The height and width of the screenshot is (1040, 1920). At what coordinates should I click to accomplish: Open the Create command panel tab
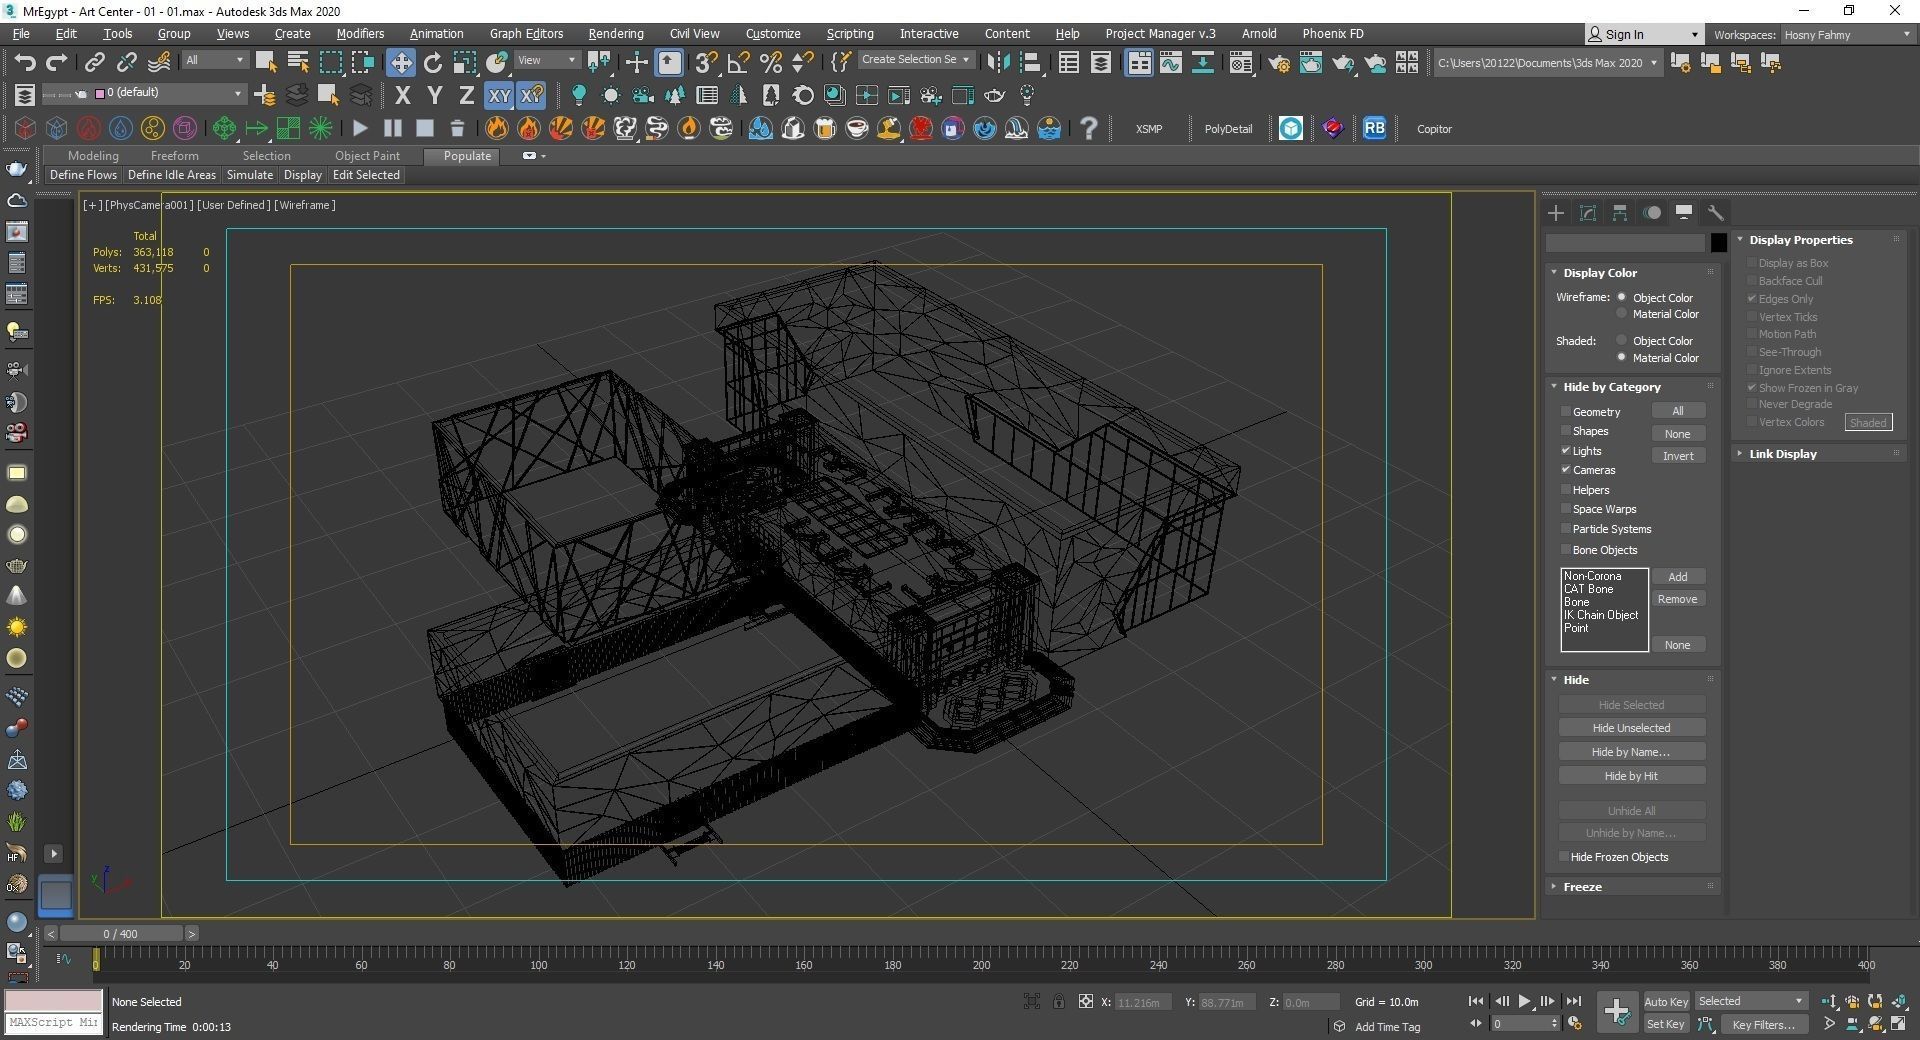point(1555,213)
